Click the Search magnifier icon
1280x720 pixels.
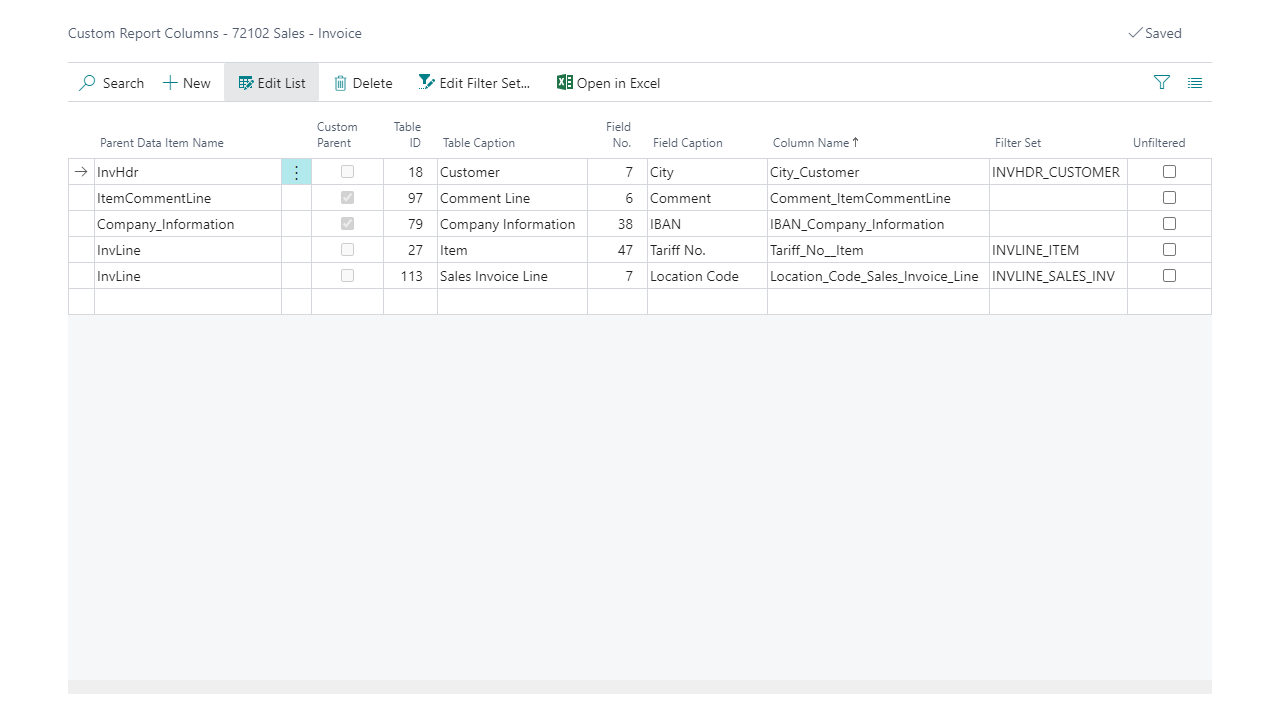point(88,83)
